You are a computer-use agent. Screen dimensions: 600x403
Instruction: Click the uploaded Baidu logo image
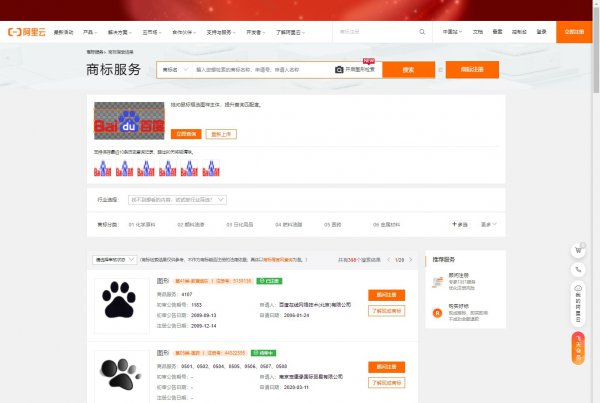[129, 121]
